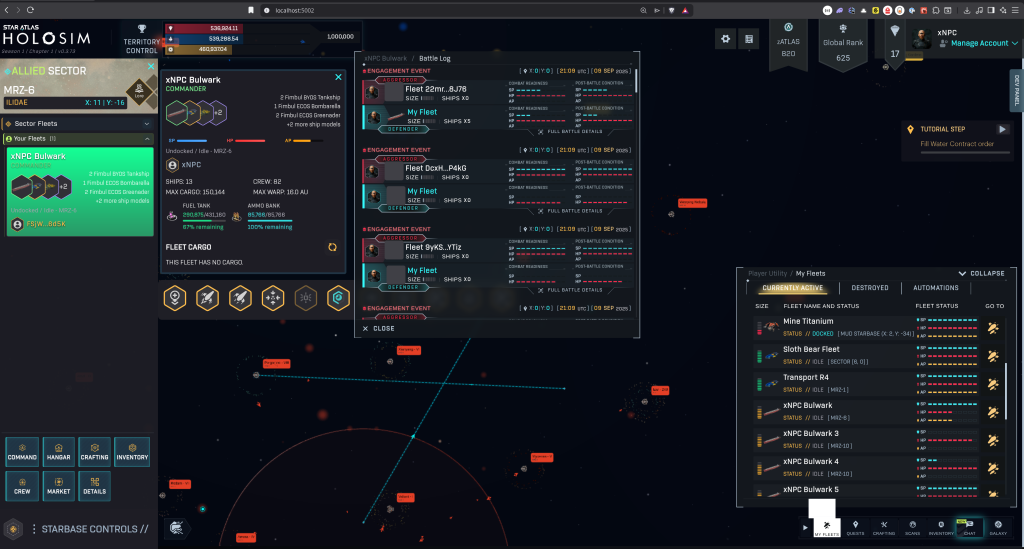Screen dimensions: 1024x549
Task: Click the ship icon beside Starbase Controls
Action: tap(176, 528)
